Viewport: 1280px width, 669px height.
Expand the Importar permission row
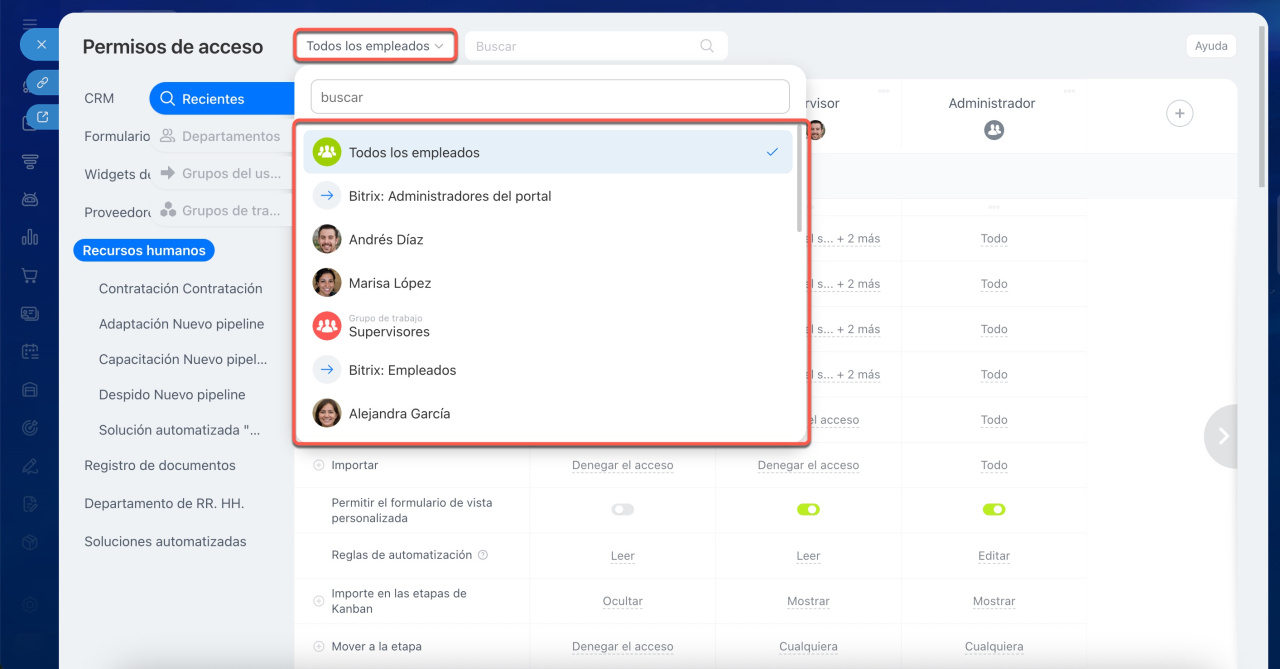[x=319, y=465]
